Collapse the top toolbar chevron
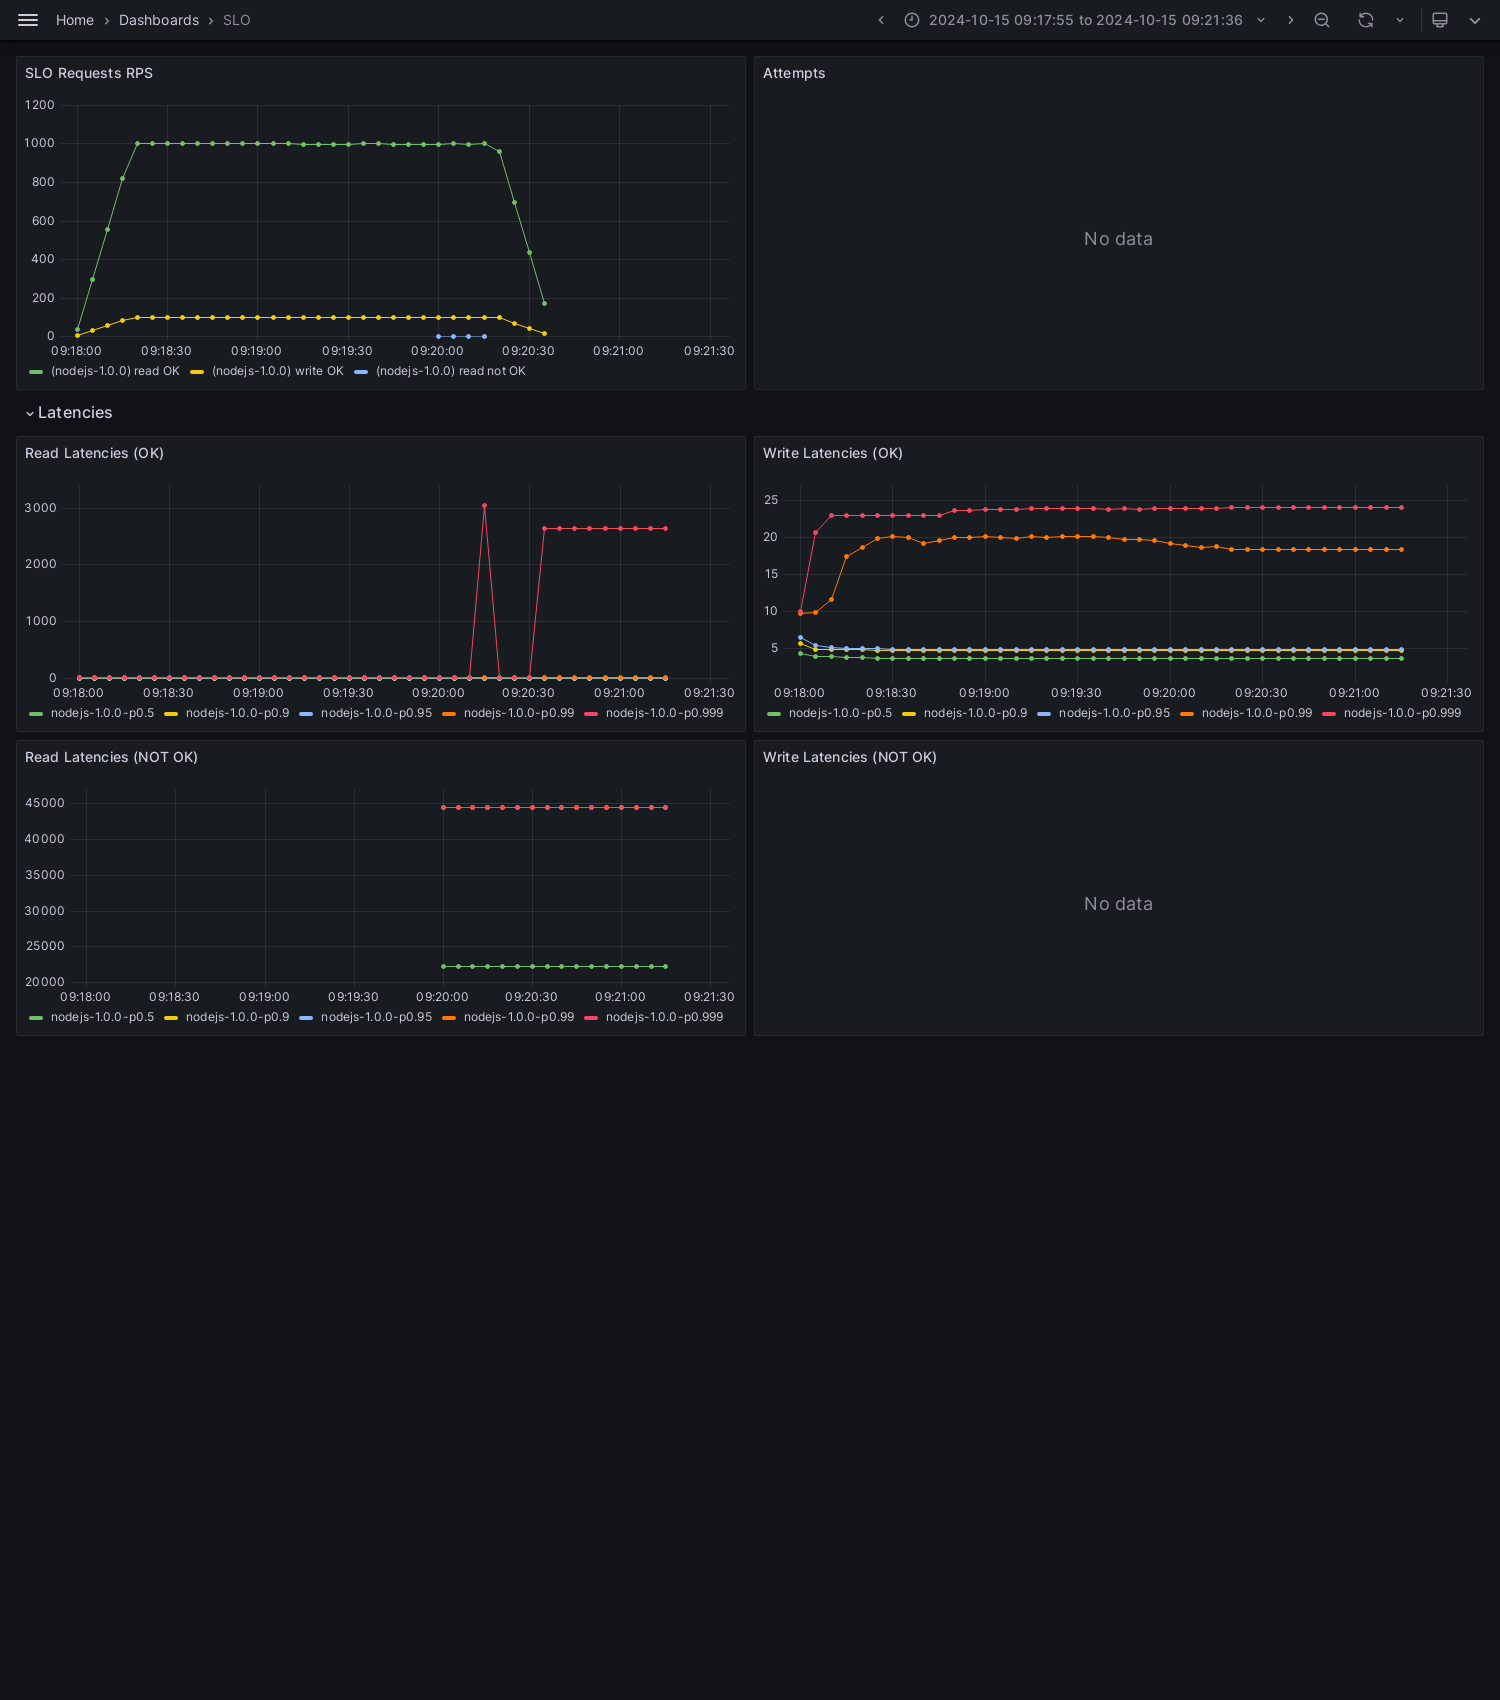The width and height of the screenshot is (1500, 1700). point(1475,20)
